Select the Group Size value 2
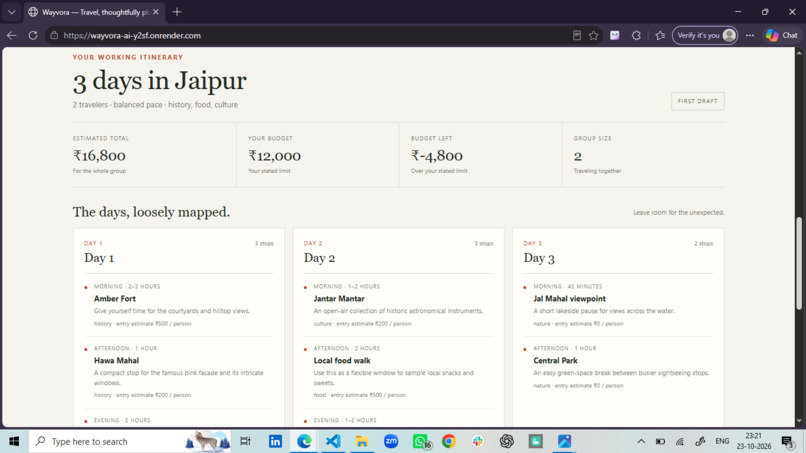 (578, 156)
